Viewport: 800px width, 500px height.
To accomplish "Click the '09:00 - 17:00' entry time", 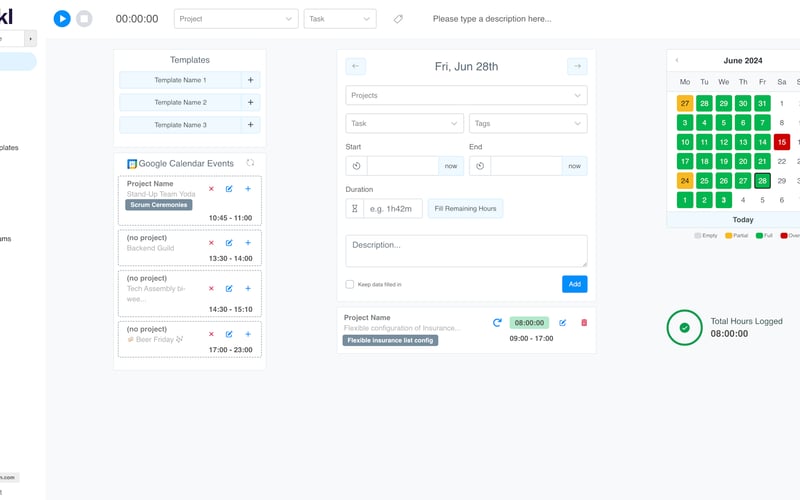I will (531, 338).
